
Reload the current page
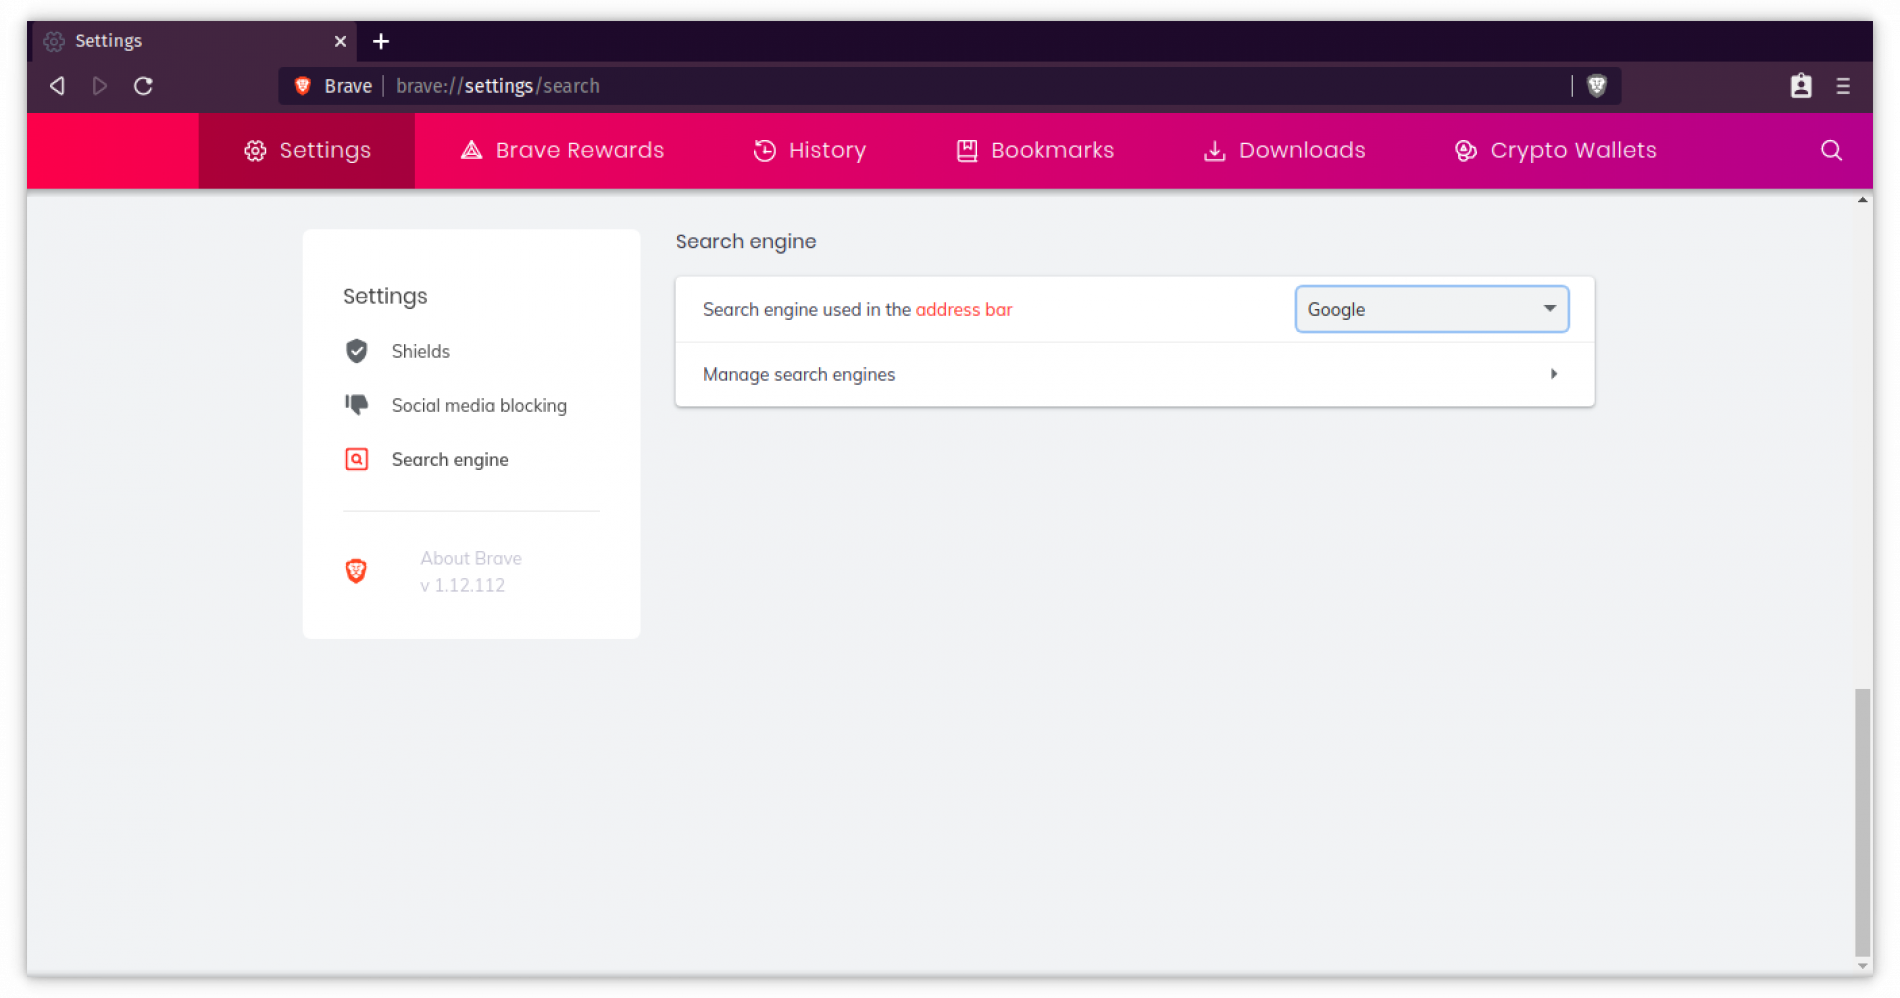[143, 86]
